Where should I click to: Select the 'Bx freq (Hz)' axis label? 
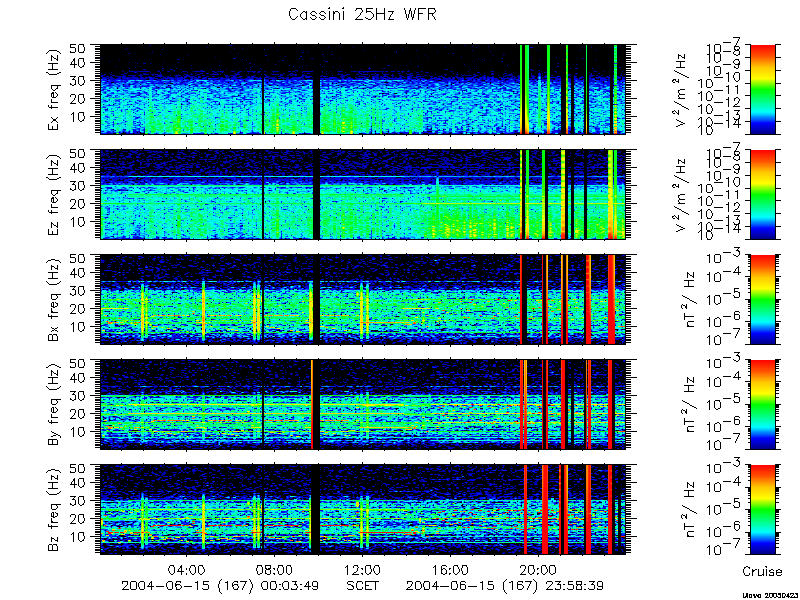pyautogui.click(x=55, y=299)
